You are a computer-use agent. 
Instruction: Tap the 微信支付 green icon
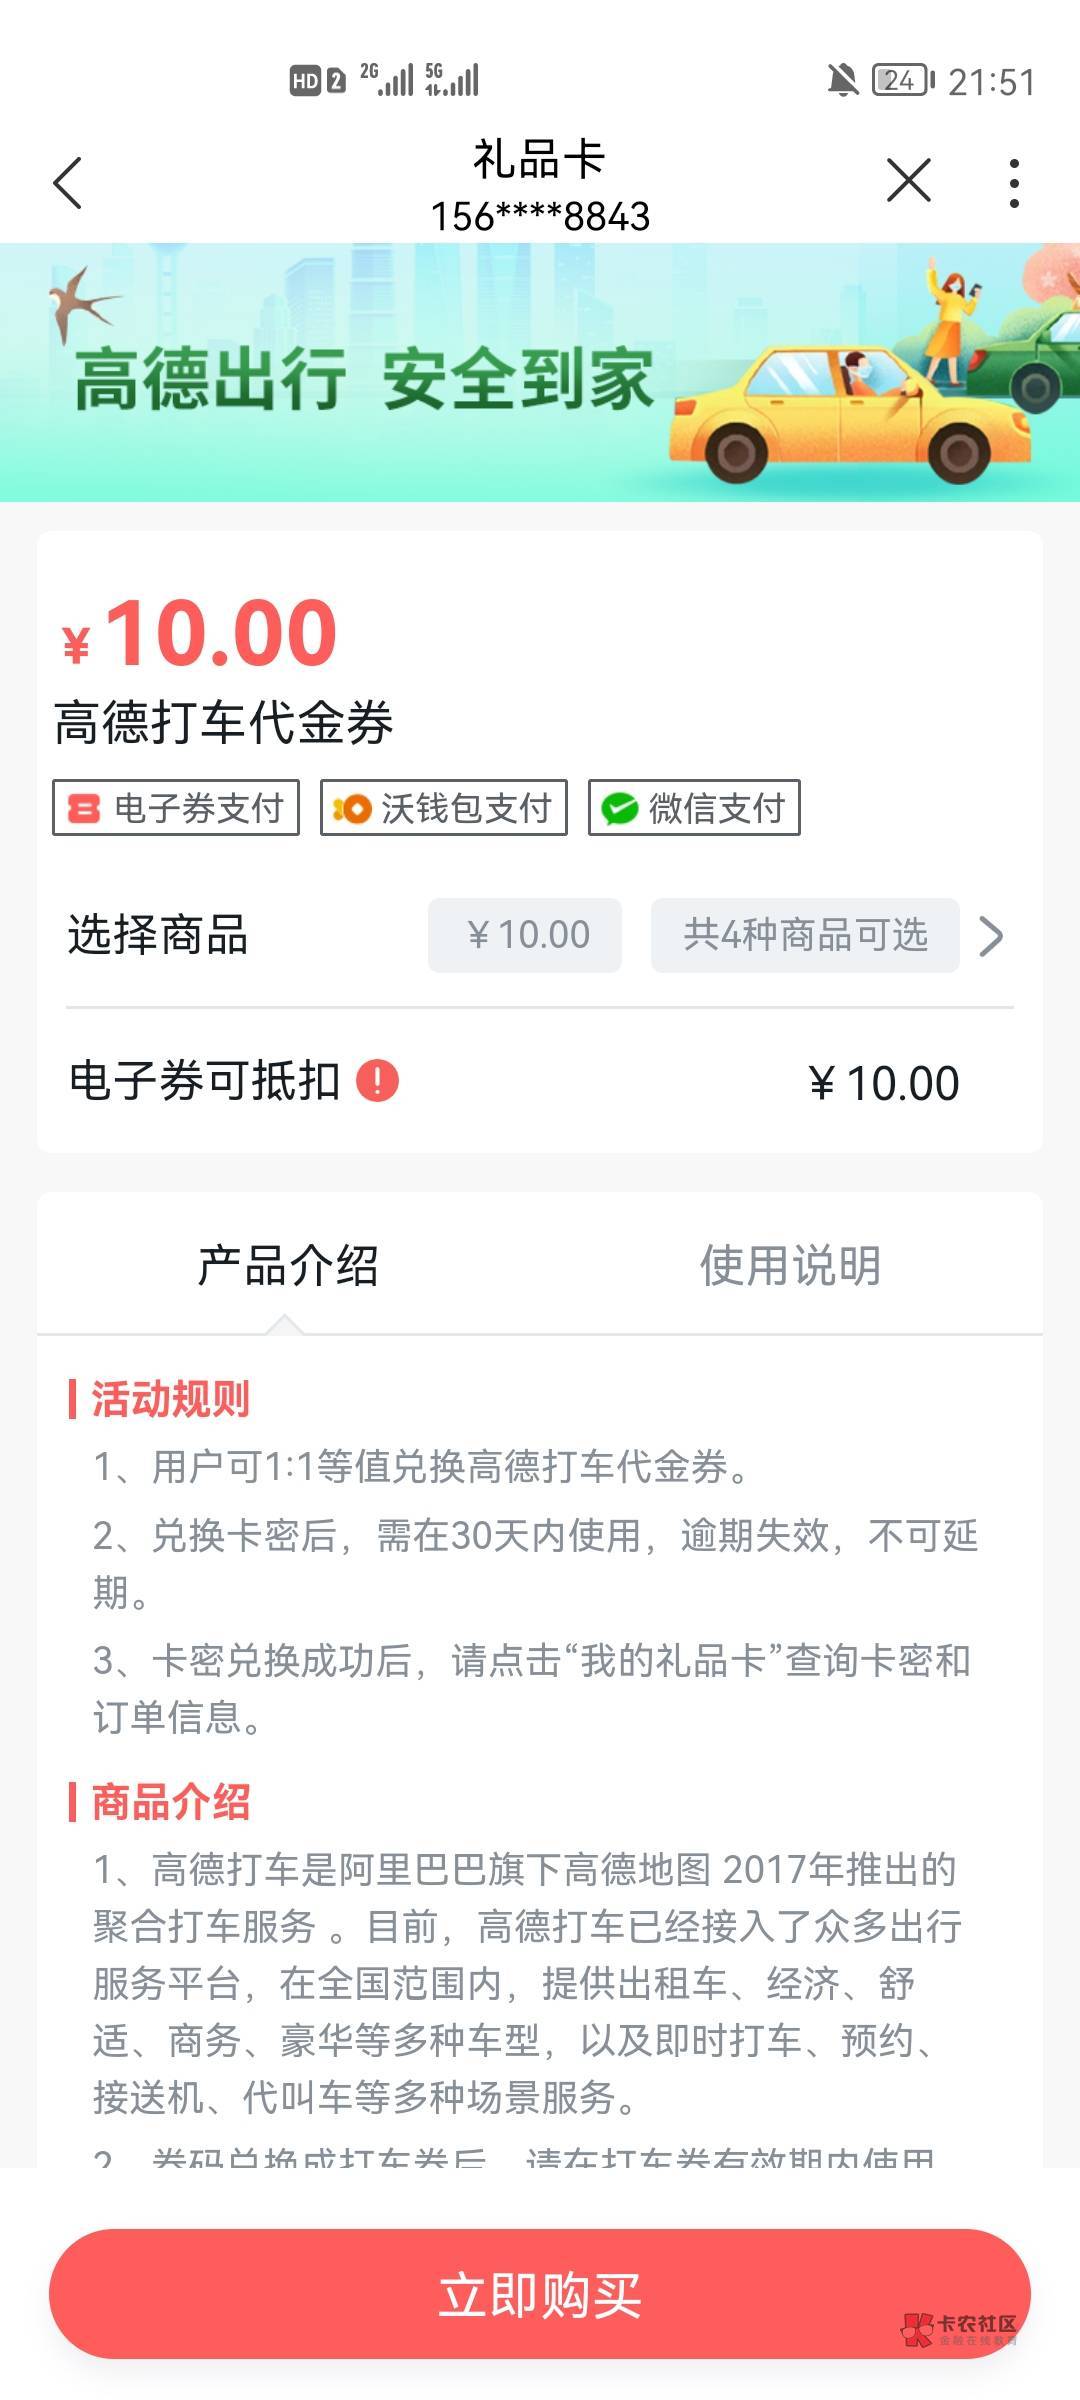click(620, 808)
